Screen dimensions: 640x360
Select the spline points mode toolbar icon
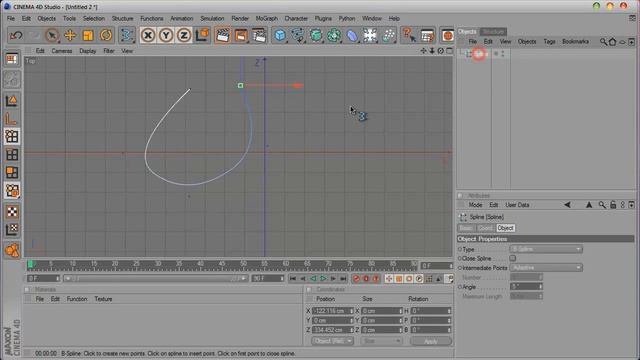pos(127,35)
